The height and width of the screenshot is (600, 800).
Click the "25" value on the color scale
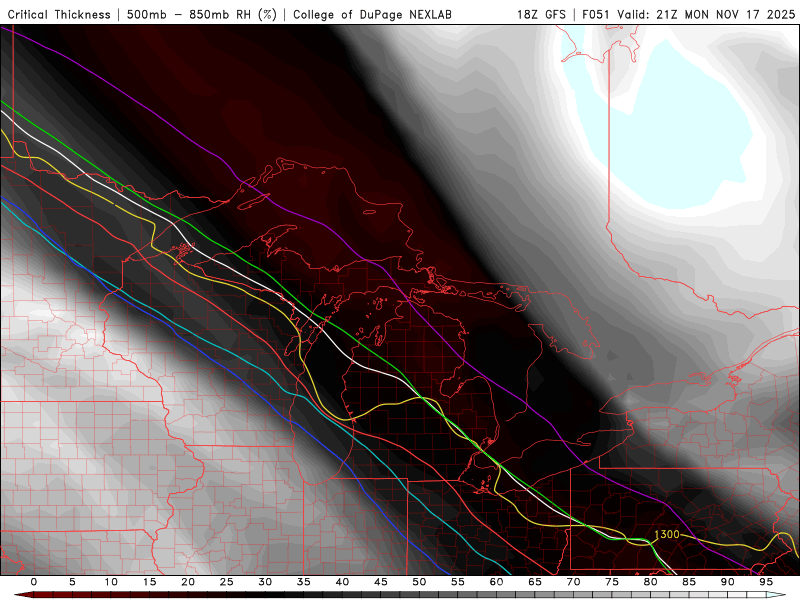[x=227, y=582]
